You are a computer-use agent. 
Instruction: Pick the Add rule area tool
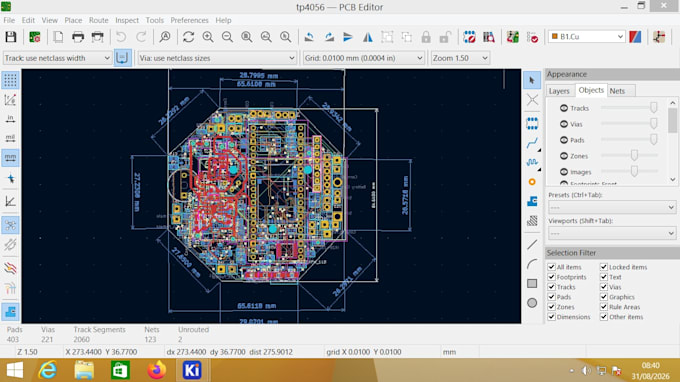(x=532, y=221)
